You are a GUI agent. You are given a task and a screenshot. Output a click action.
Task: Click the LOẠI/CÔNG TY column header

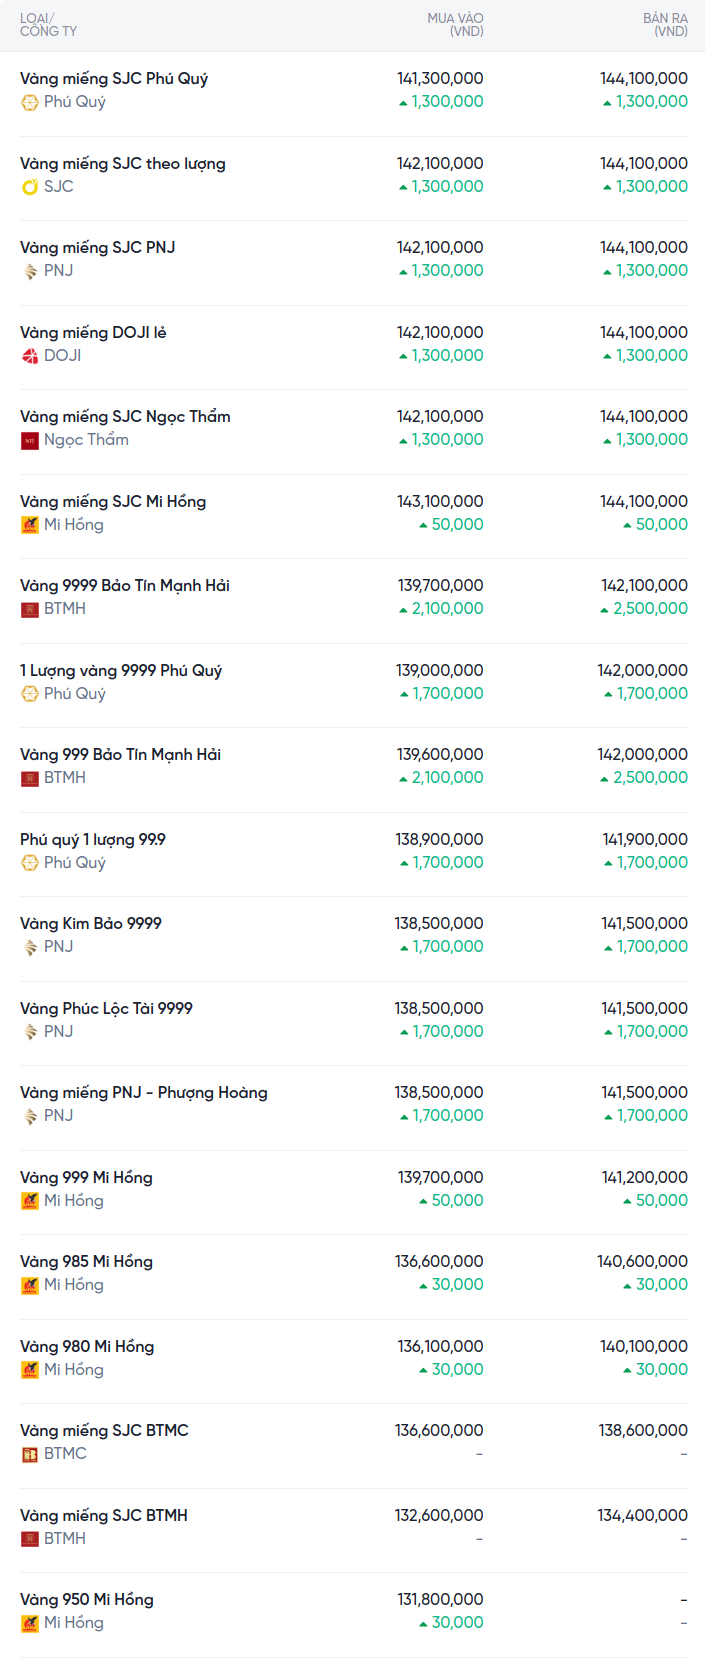pos(48,25)
